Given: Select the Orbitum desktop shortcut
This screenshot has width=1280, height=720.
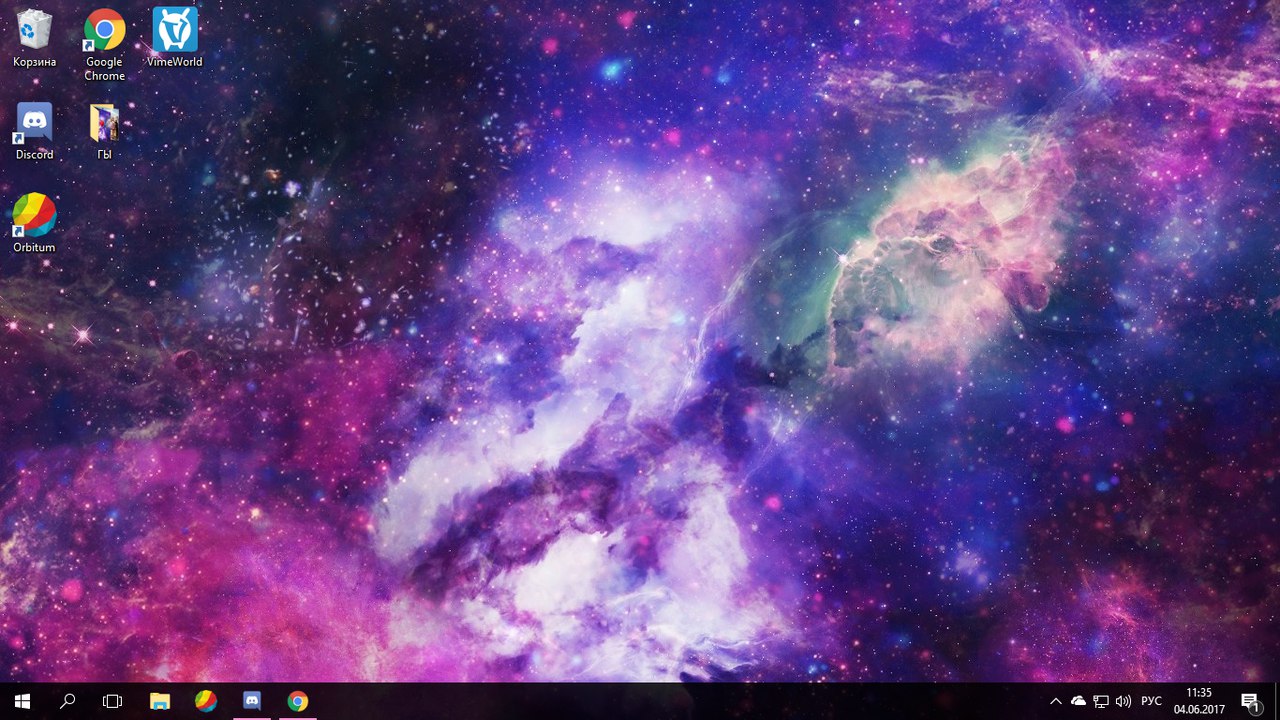Looking at the screenshot, I should point(34,224).
